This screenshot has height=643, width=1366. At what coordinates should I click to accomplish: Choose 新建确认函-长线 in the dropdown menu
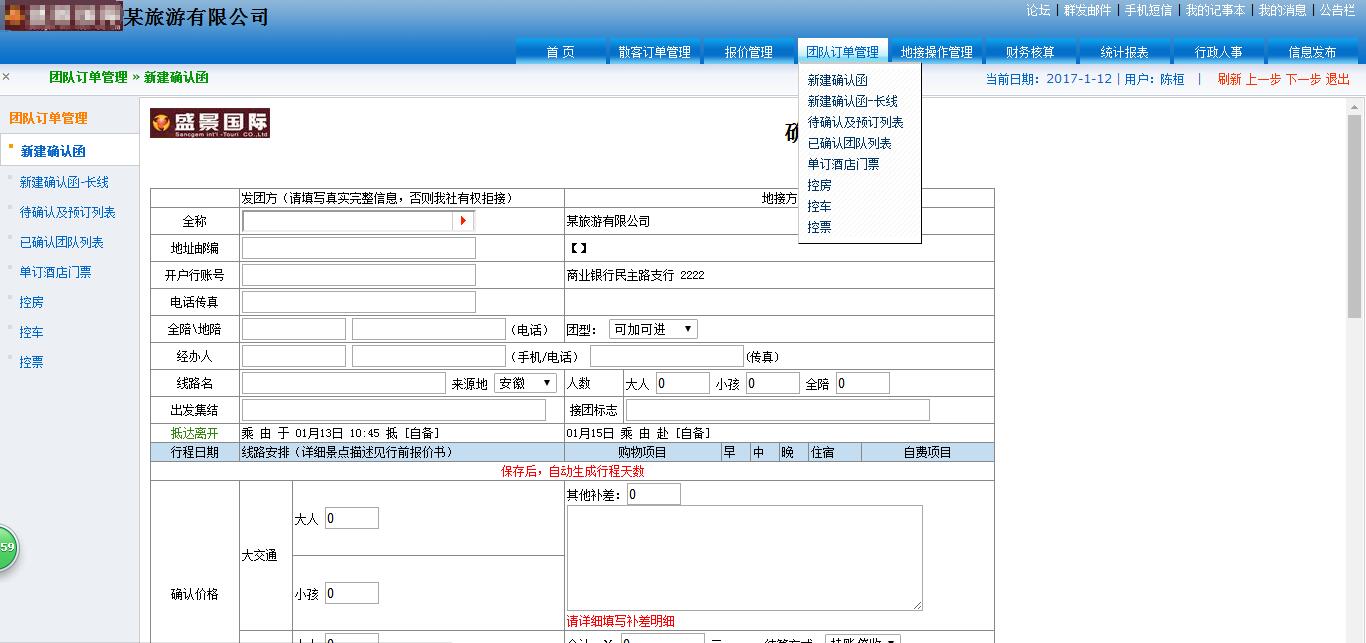pyautogui.click(x=852, y=101)
